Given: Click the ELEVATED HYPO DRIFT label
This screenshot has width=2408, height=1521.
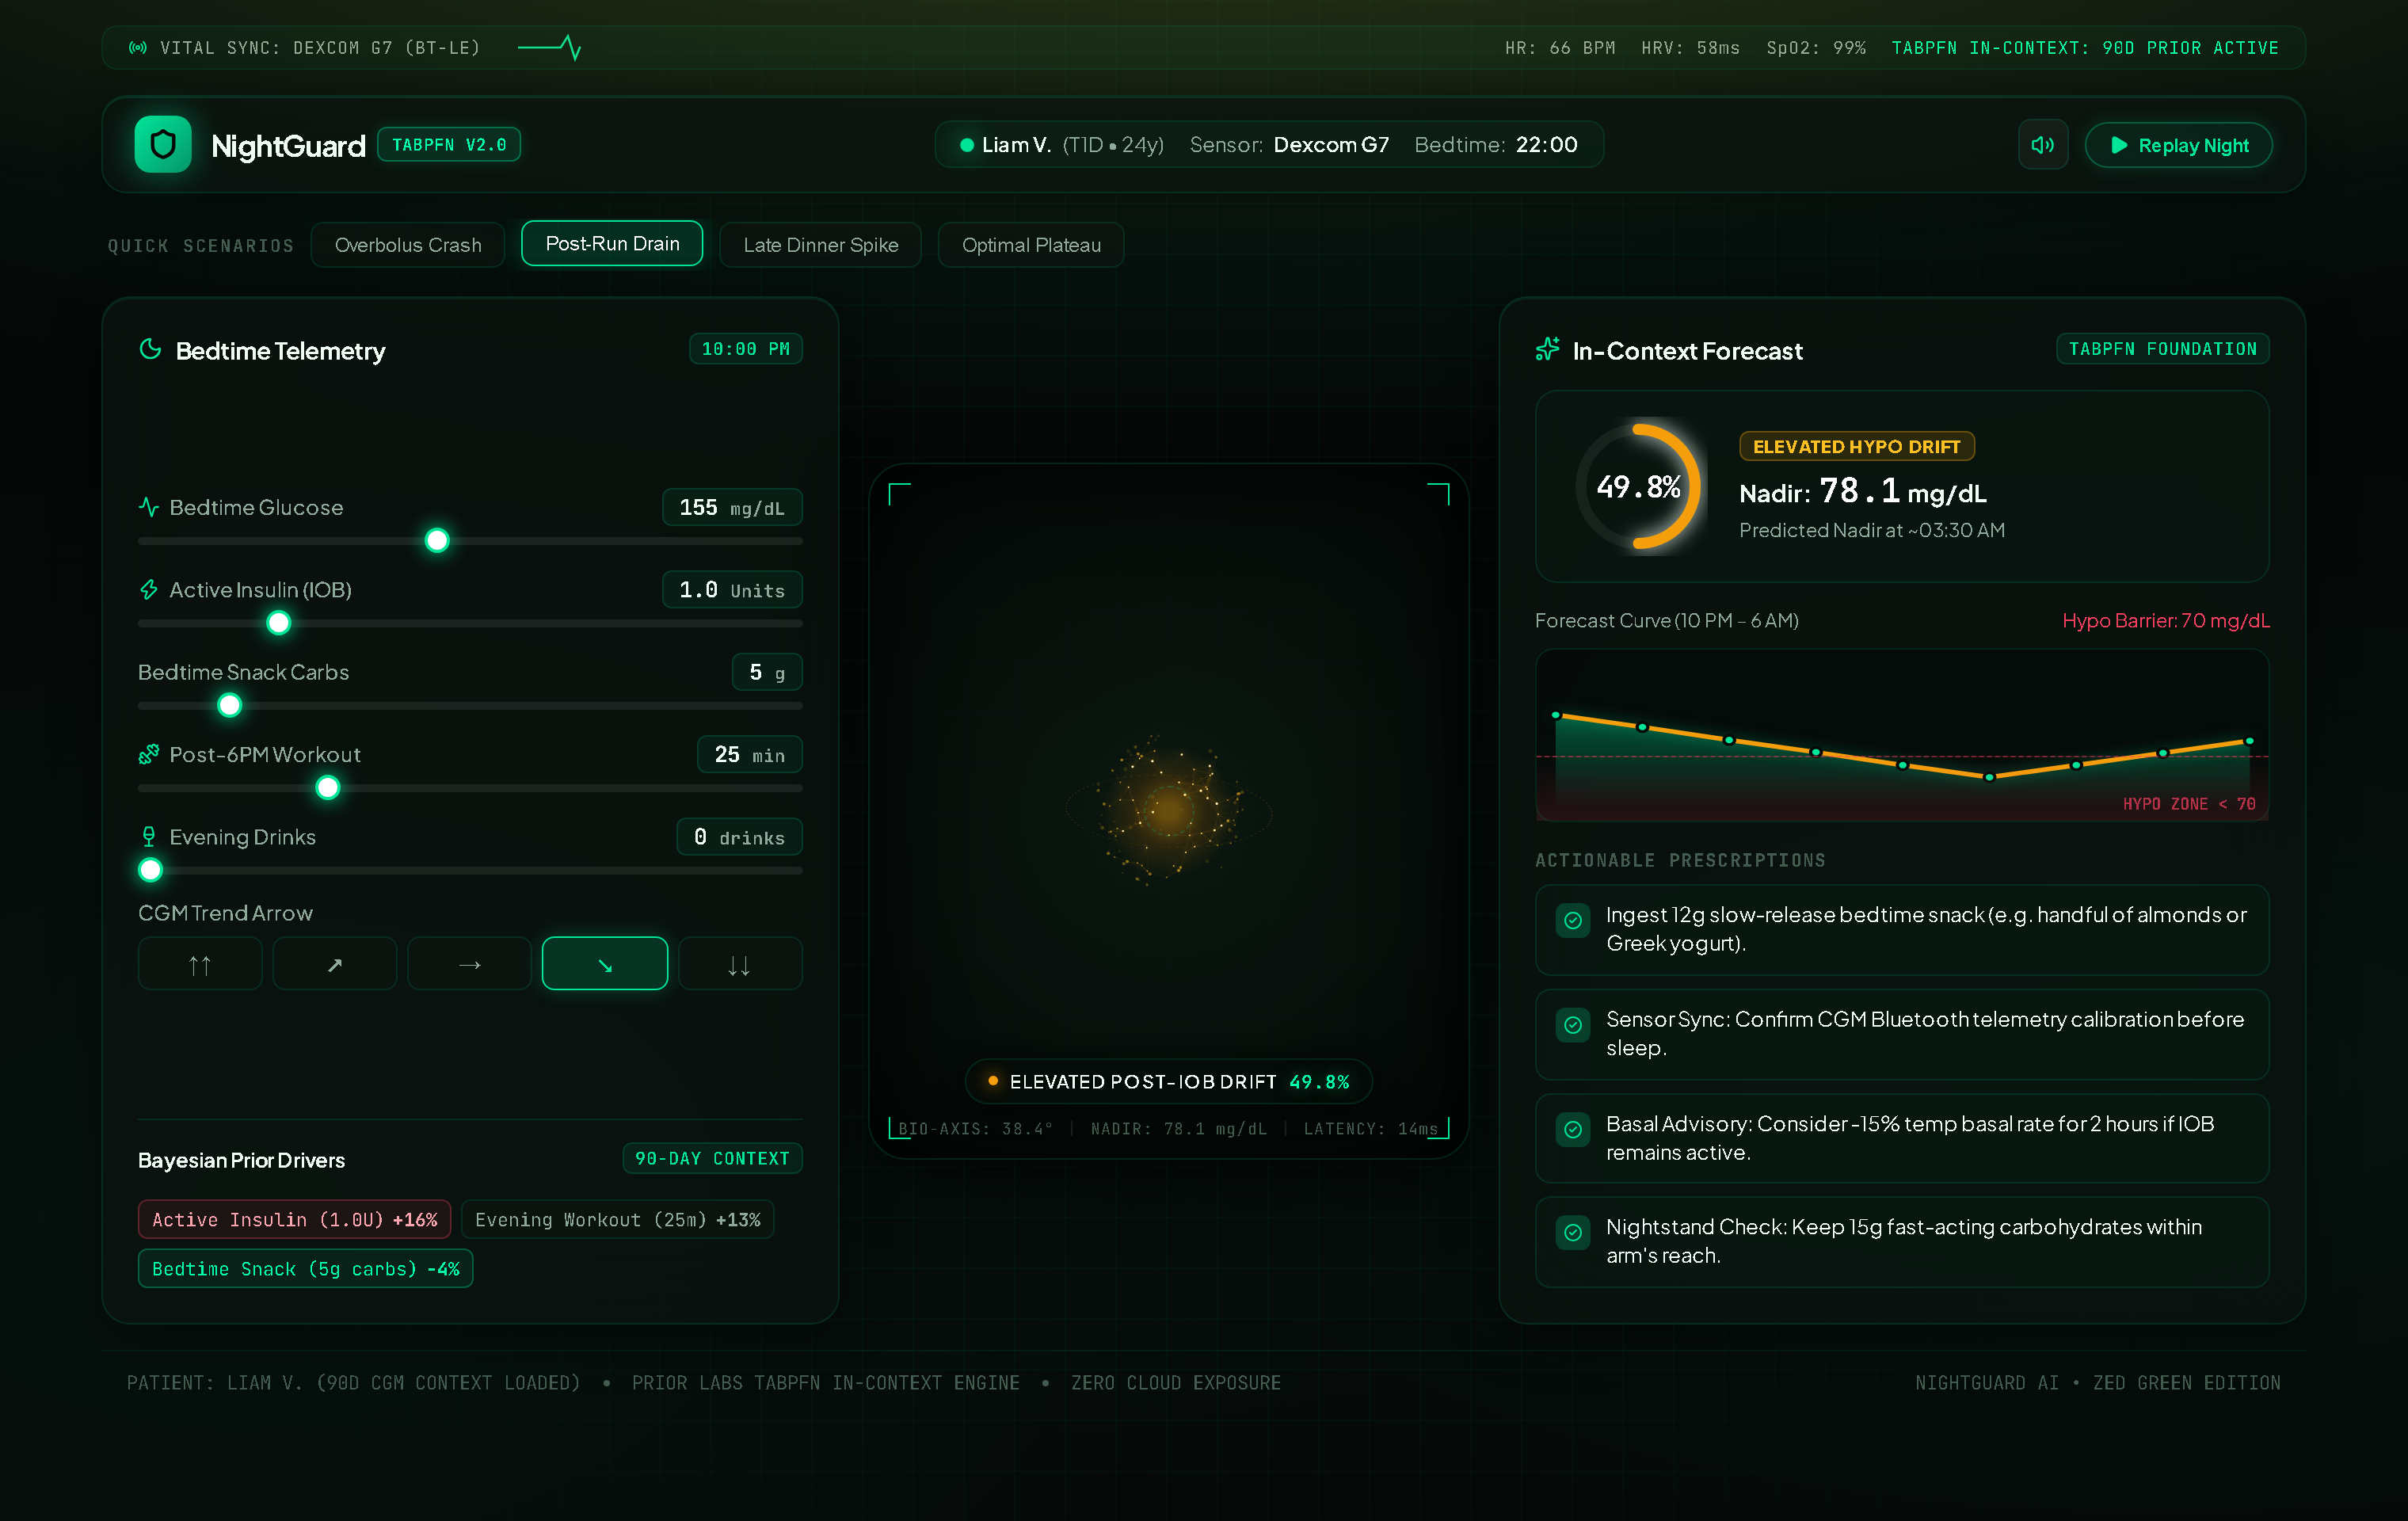Looking at the screenshot, I should point(1857,446).
